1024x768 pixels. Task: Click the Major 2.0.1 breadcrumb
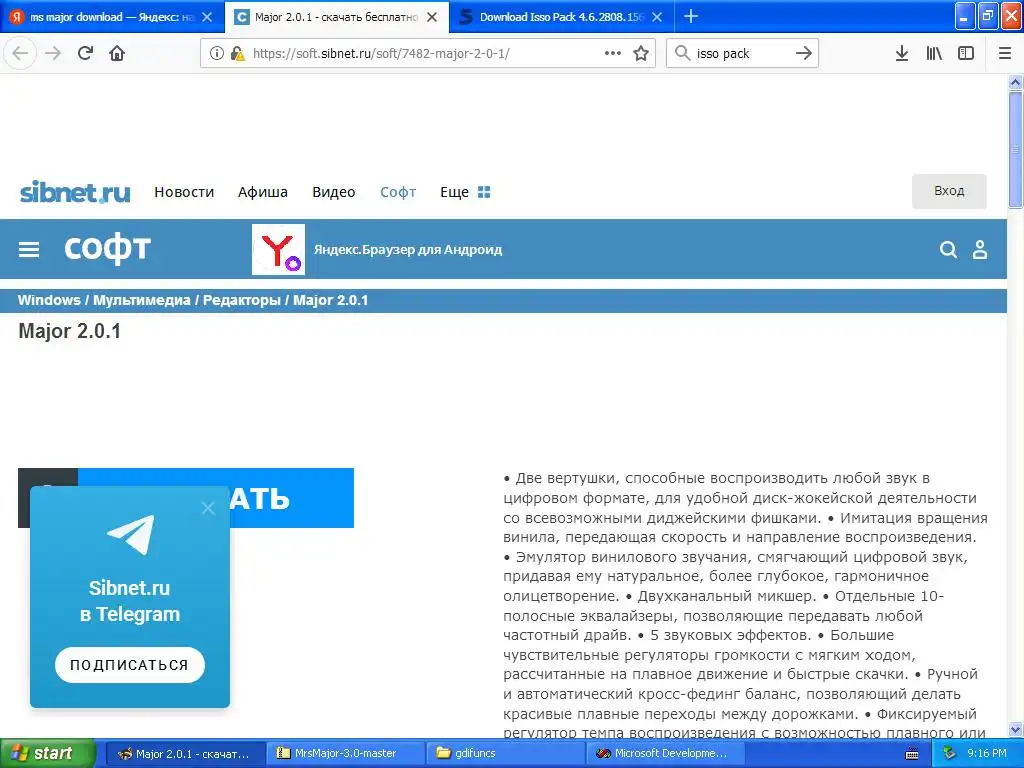pyautogui.click(x=330, y=300)
